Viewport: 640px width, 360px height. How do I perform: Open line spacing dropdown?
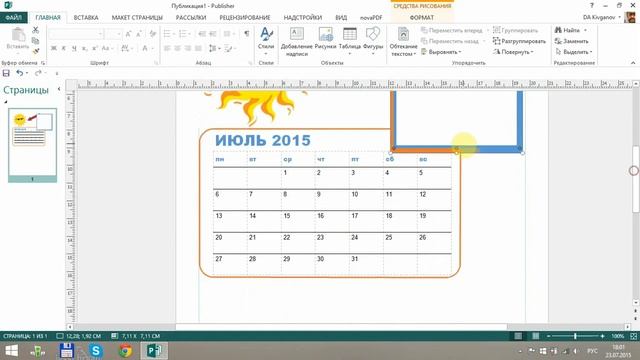[214, 48]
